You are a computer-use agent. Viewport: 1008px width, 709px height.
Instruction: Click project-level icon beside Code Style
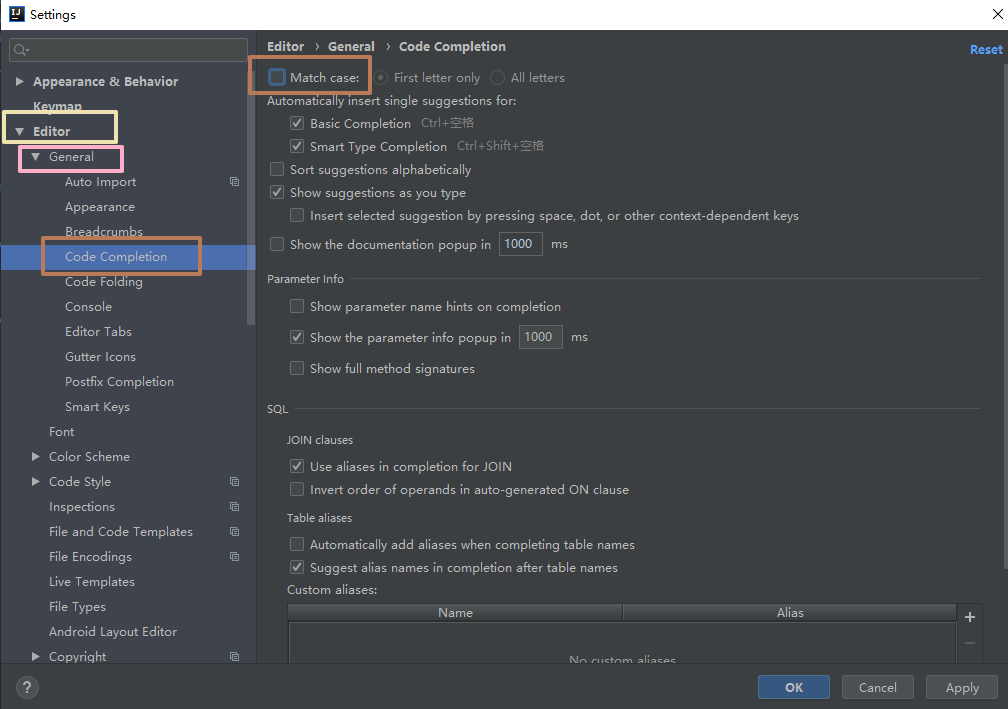[x=235, y=481]
